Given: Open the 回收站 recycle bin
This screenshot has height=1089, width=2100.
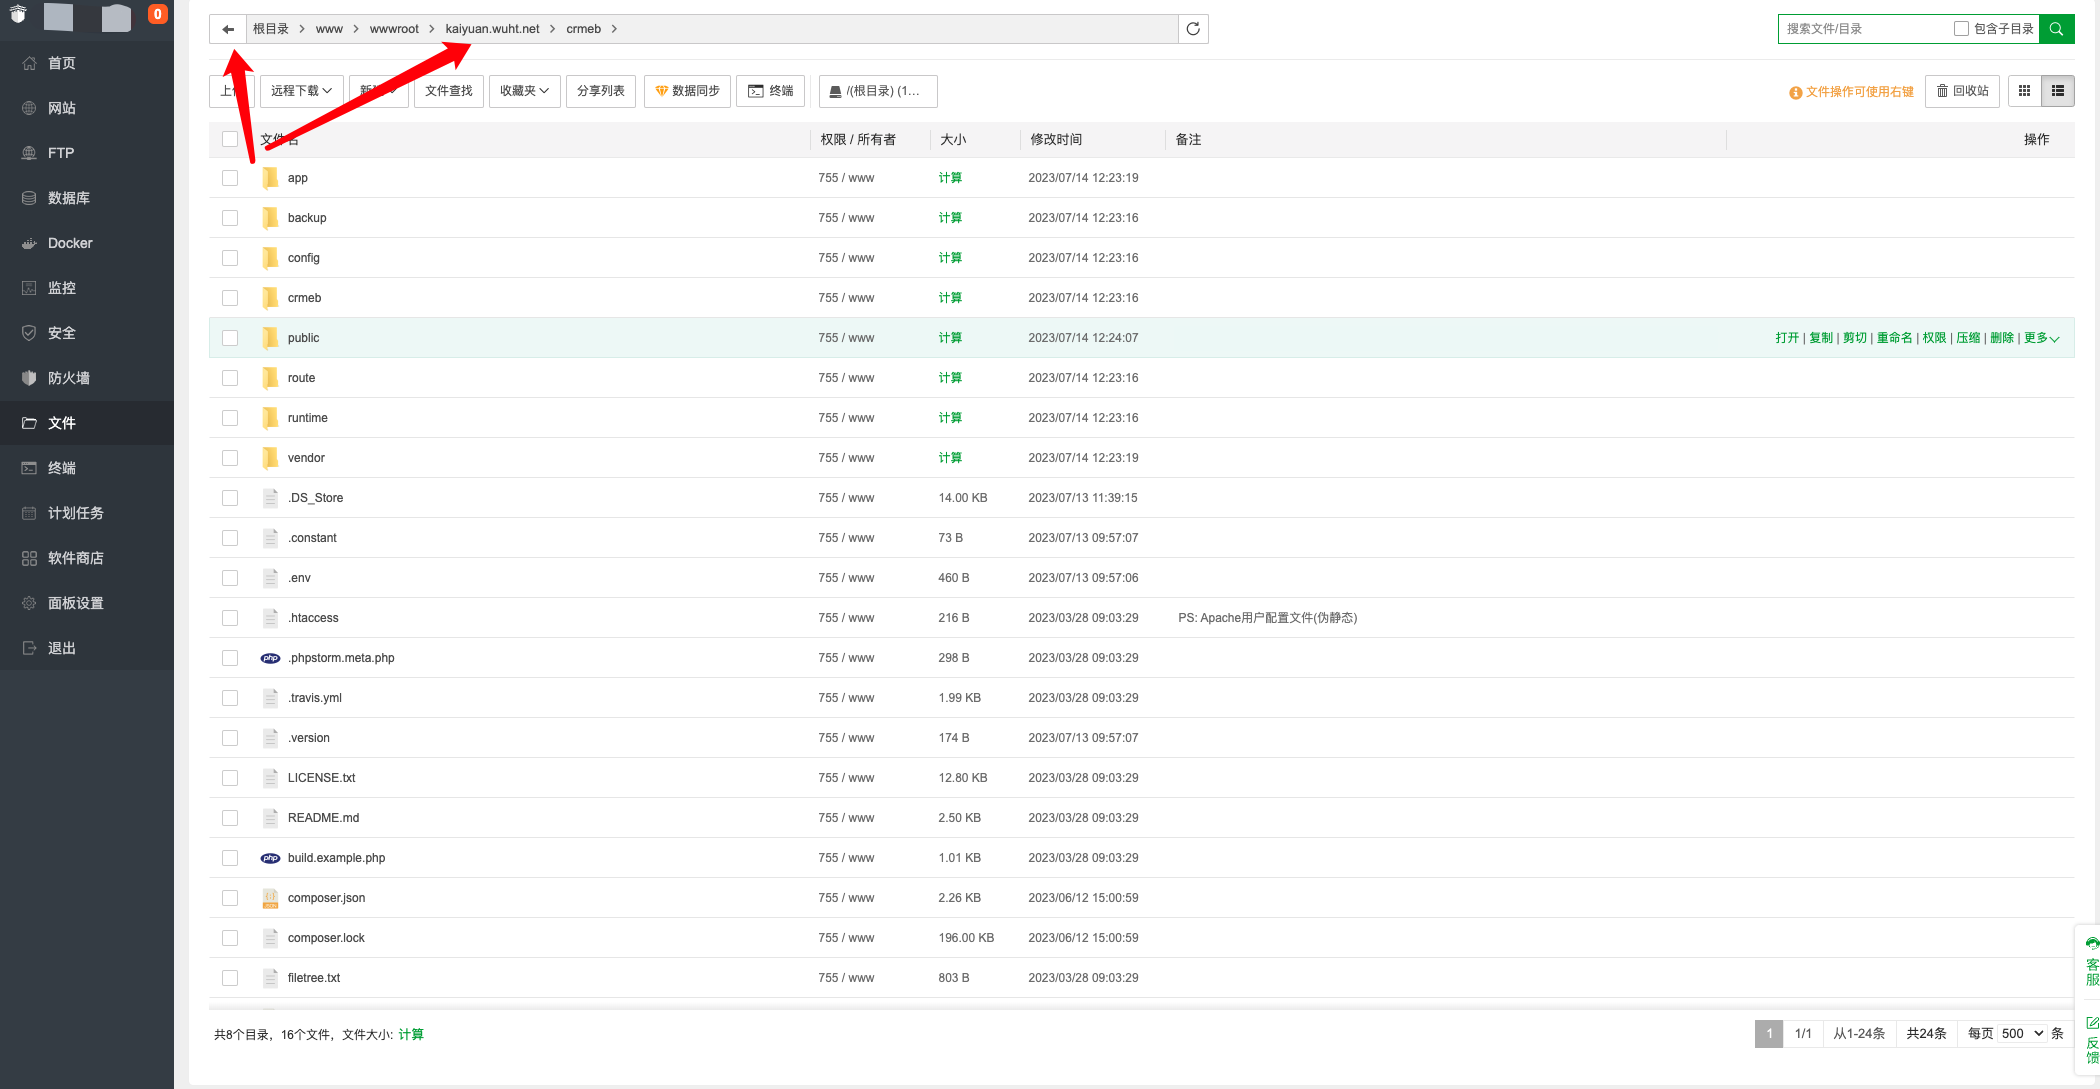Looking at the screenshot, I should pos(1962,91).
